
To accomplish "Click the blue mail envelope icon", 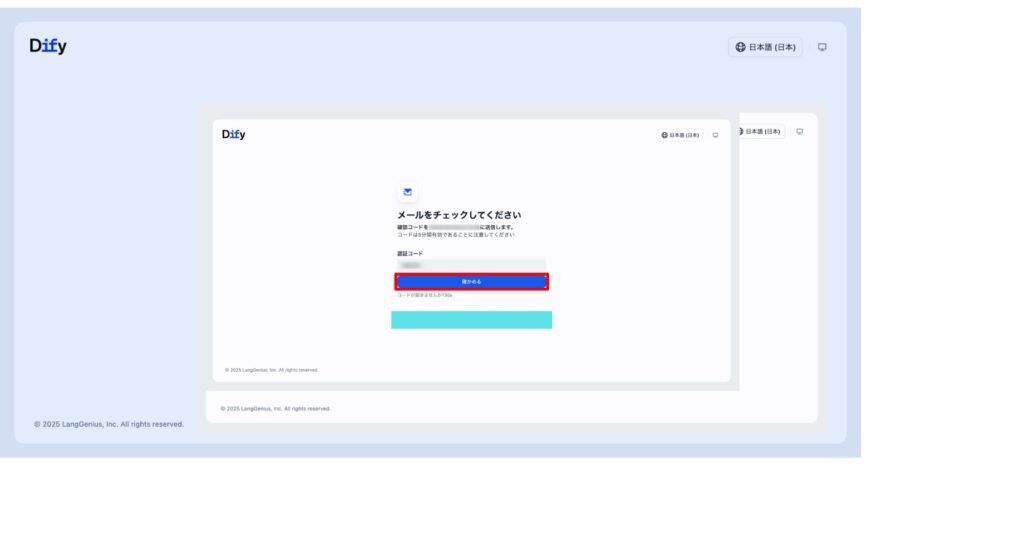I will tap(407, 191).
